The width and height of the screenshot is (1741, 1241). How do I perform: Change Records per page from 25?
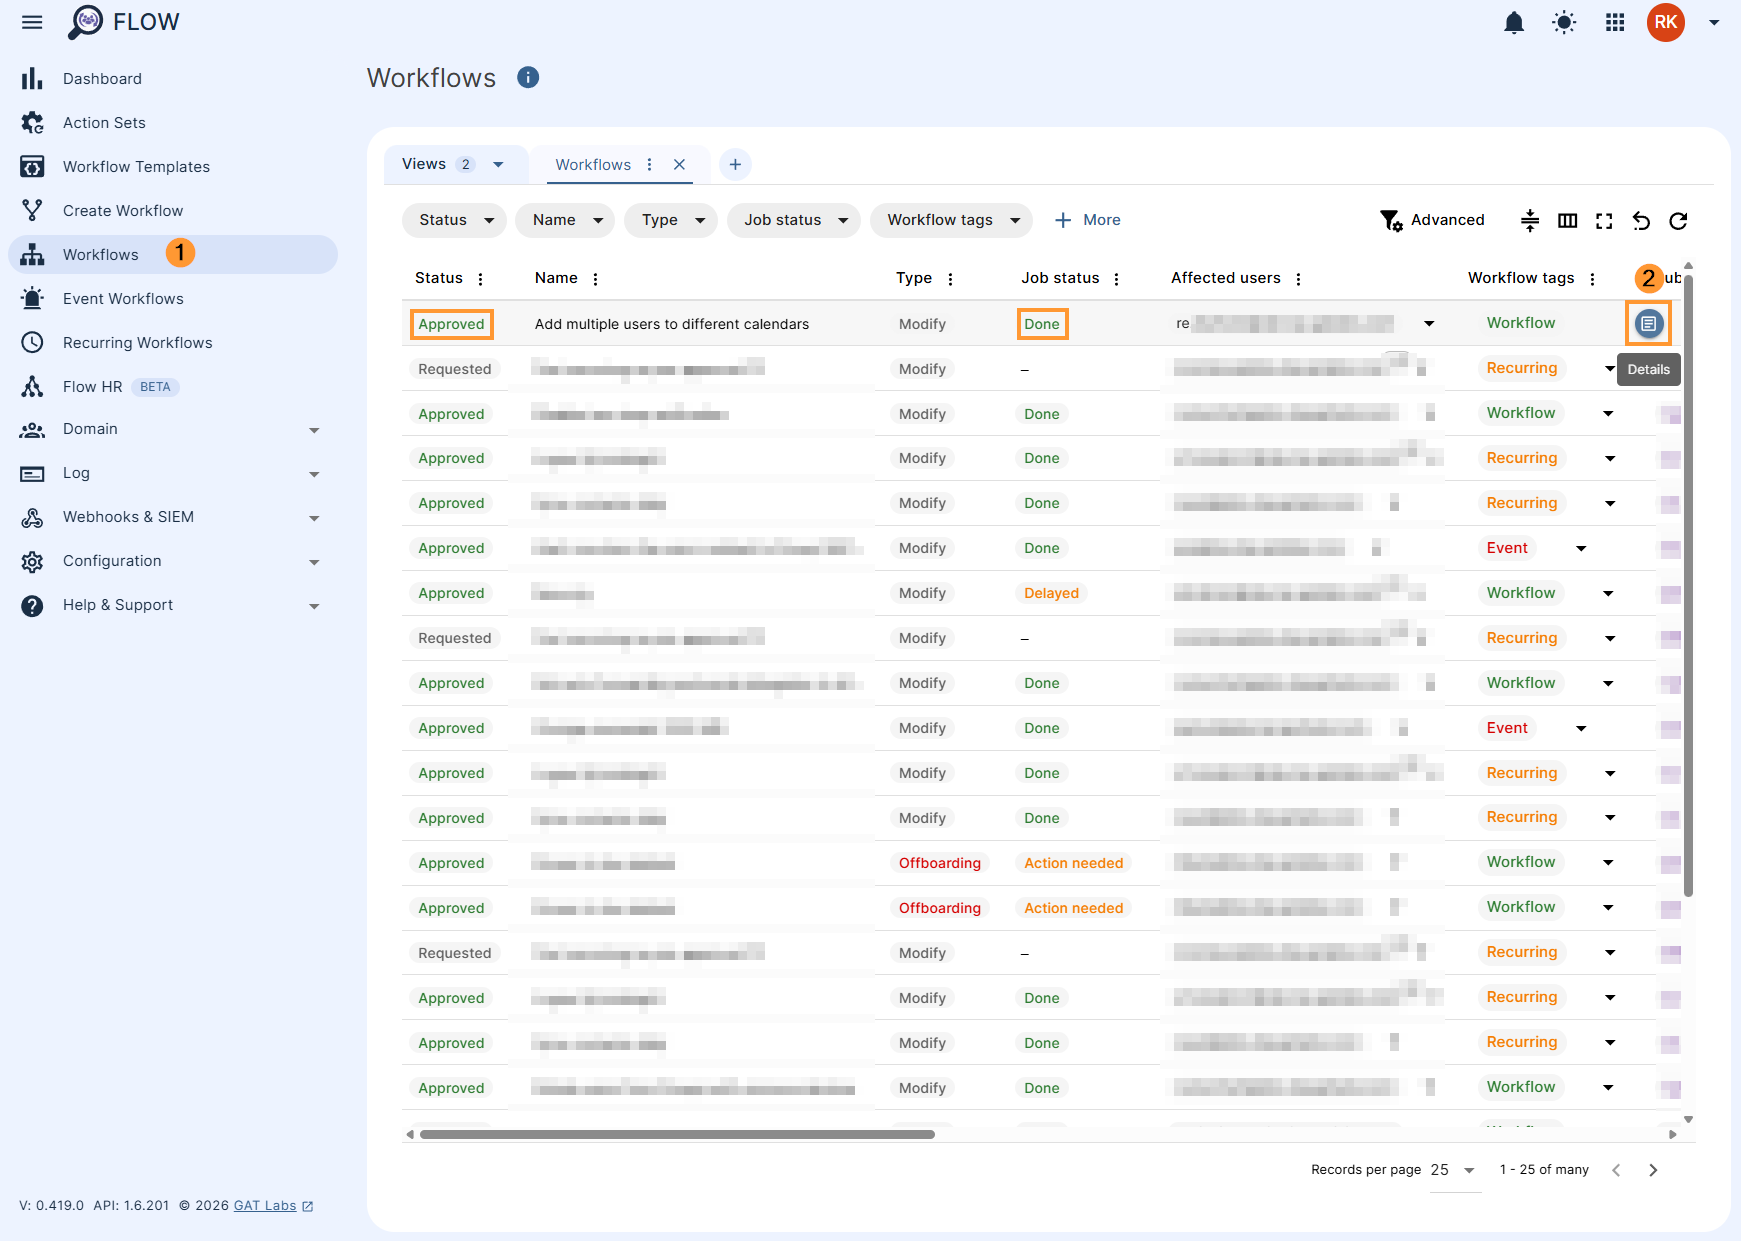click(x=1449, y=1169)
